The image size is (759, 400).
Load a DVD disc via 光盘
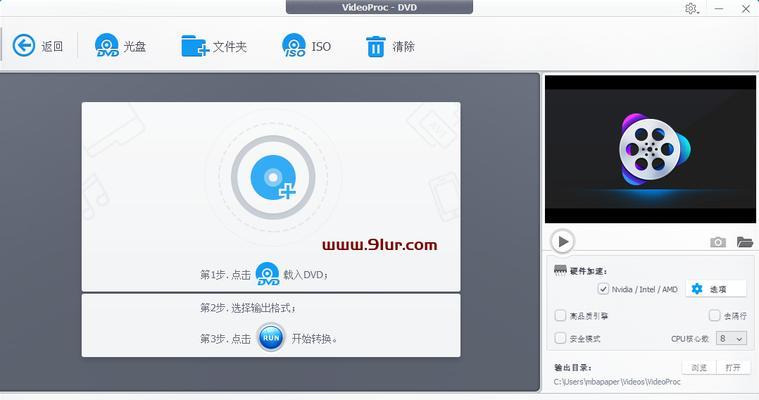pyautogui.click(x=121, y=46)
